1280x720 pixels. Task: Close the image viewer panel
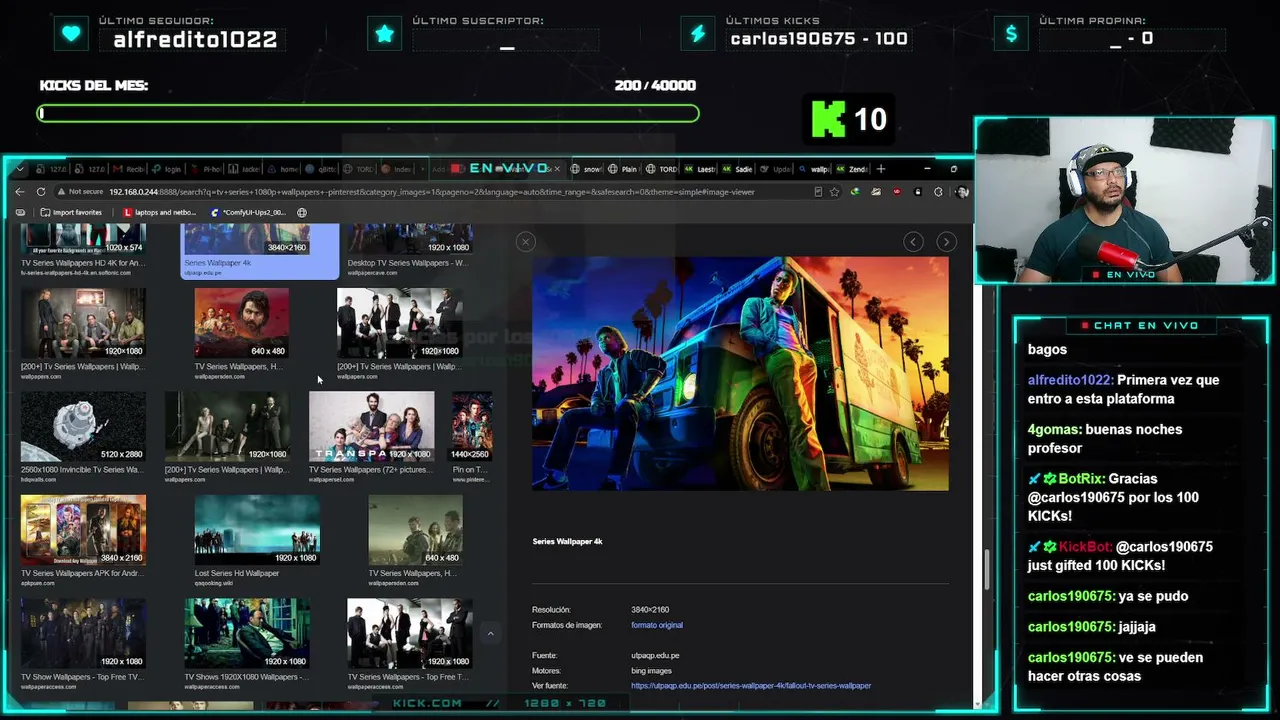pyautogui.click(x=526, y=241)
